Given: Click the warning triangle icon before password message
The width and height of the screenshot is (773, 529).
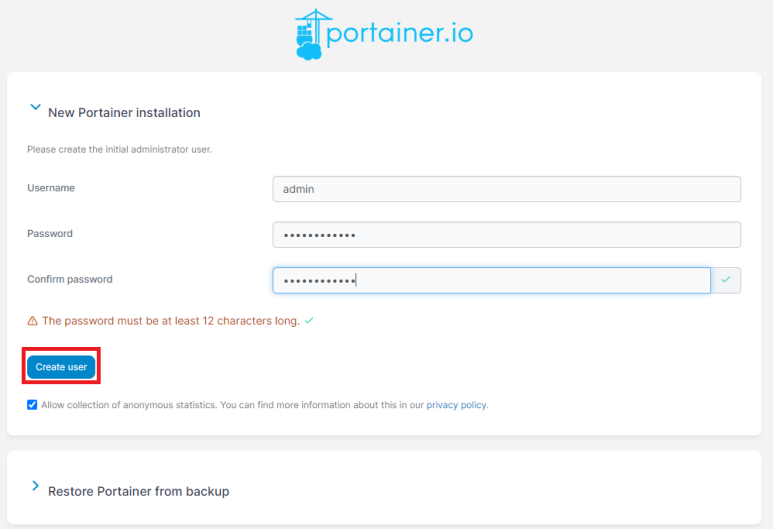Looking at the screenshot, I should pyautogui.click(x=33, y=321).
